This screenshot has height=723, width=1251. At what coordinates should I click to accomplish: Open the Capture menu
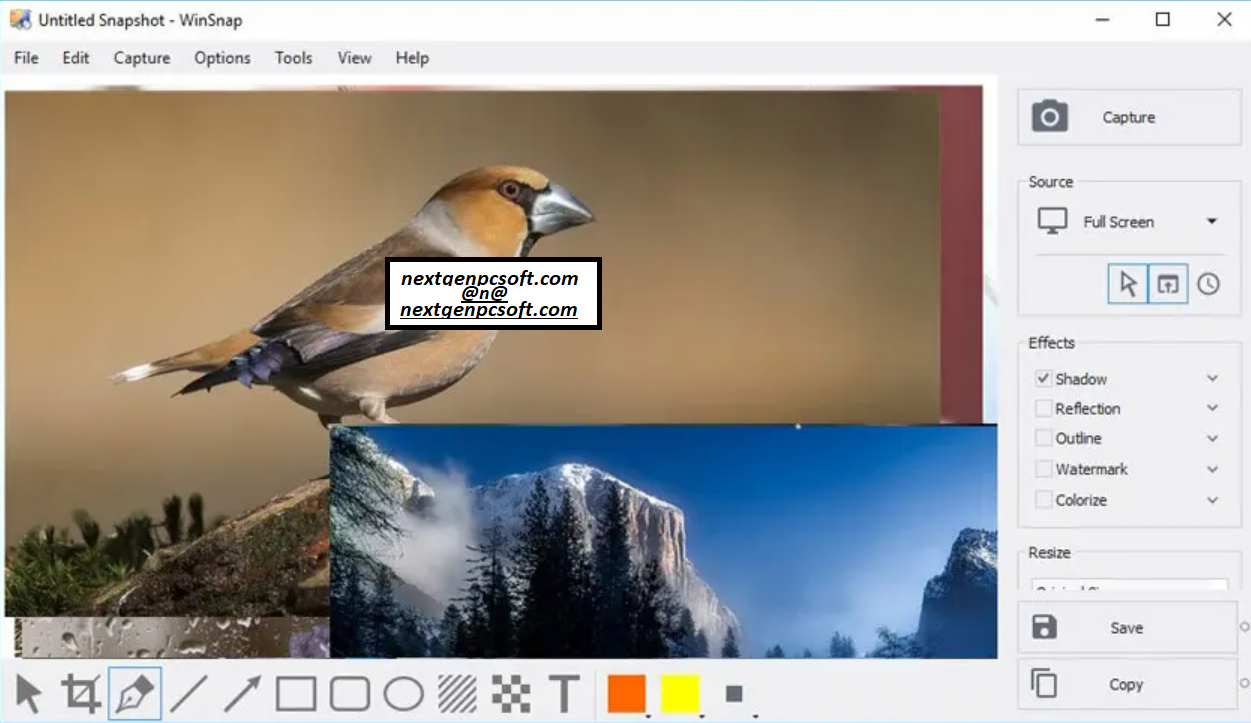pyautogui.click(x=142, y=58)
